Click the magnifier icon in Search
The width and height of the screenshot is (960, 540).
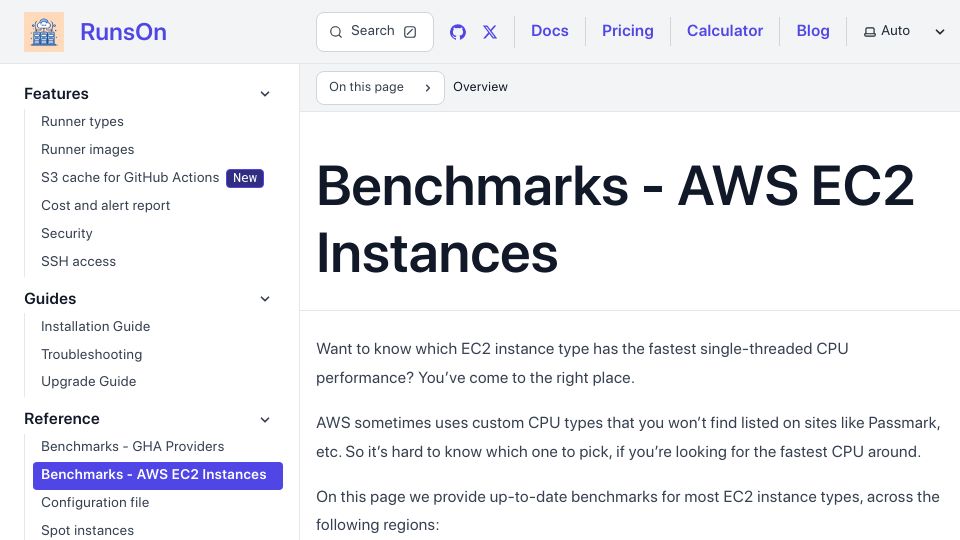coord(336,32)
